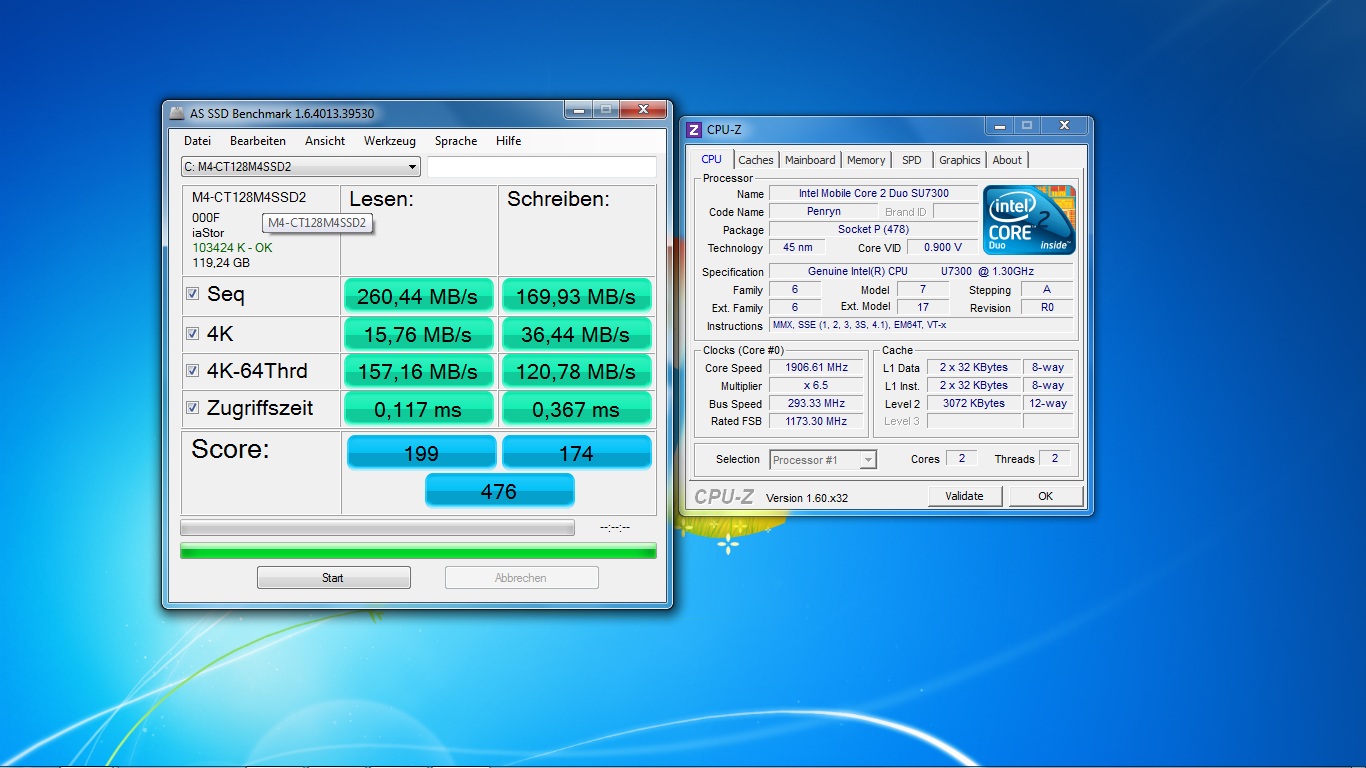Switch to the Mainboard tab in CPU-Z

pyautogui.click(x=810, y=160)
